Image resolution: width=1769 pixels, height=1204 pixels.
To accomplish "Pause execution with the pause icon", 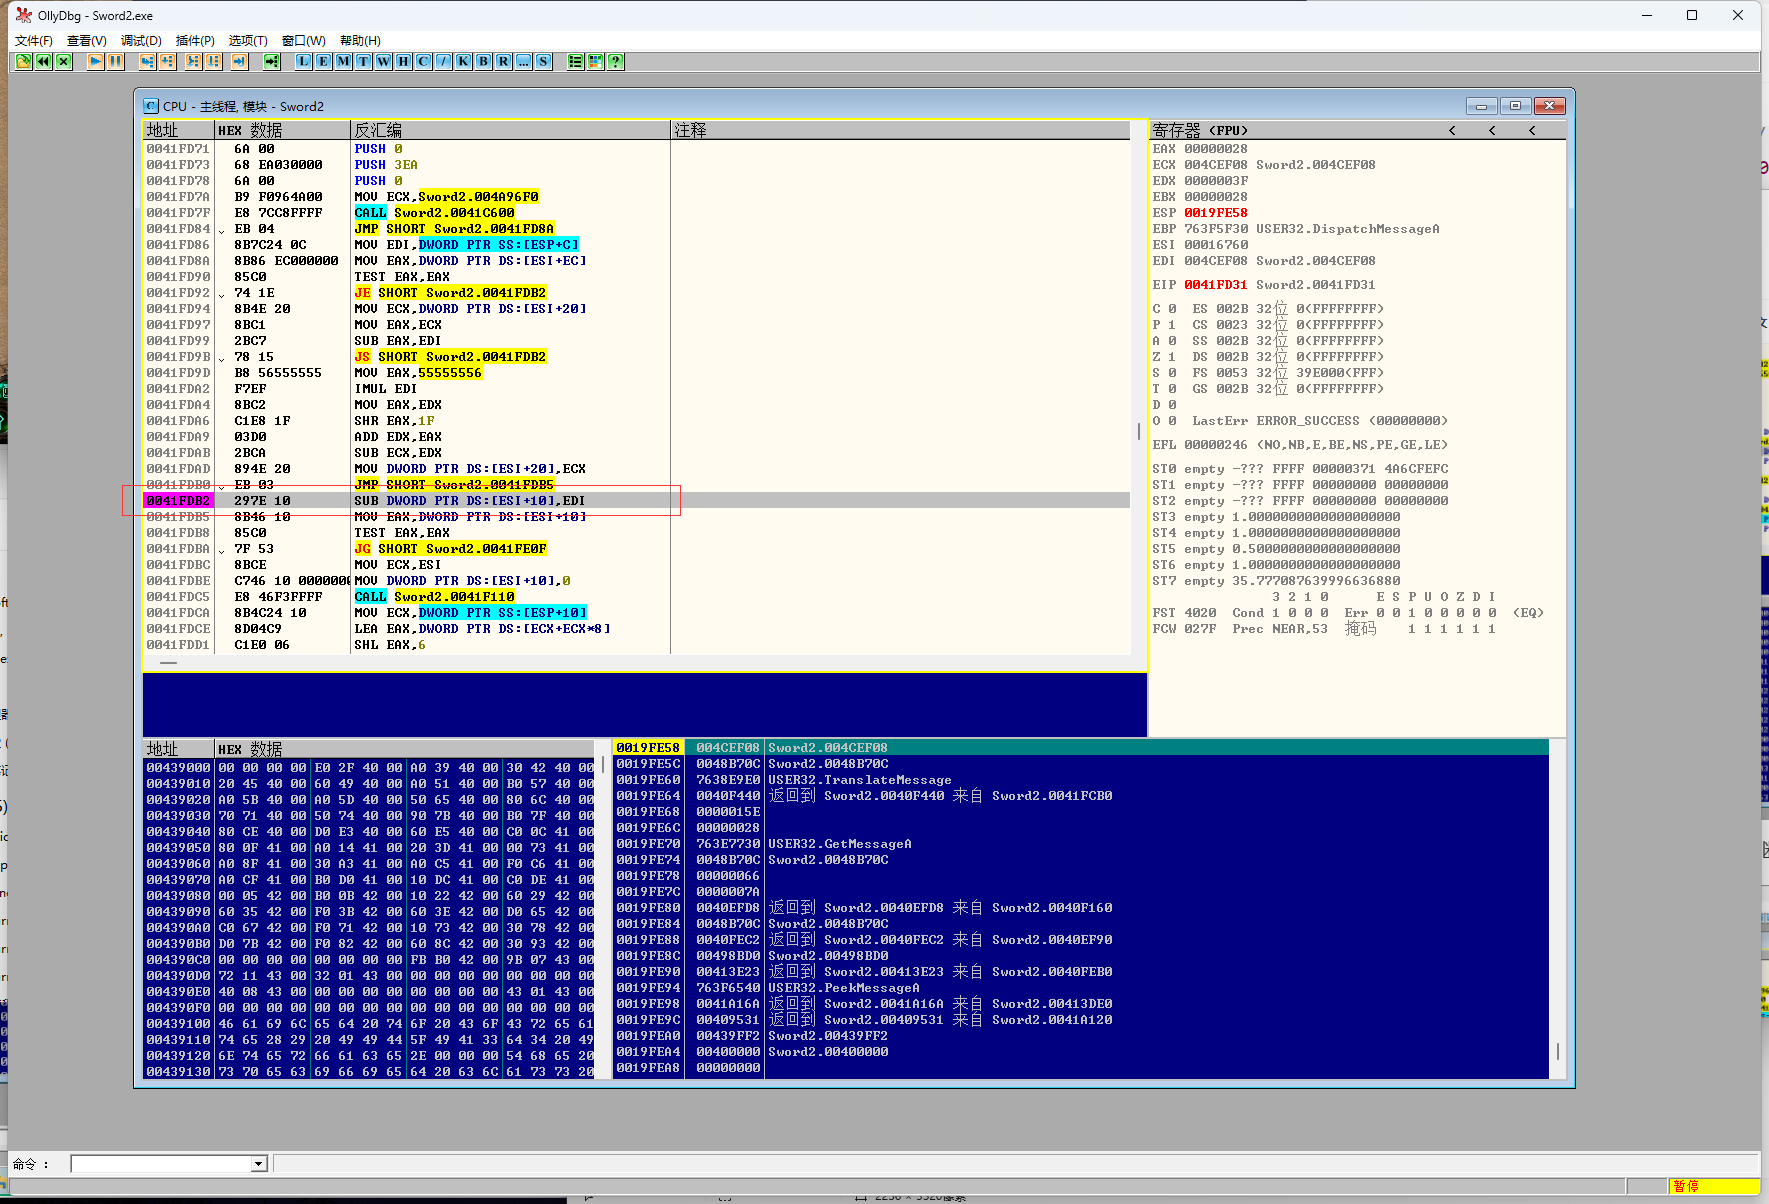I will click(x=115, y=62).
